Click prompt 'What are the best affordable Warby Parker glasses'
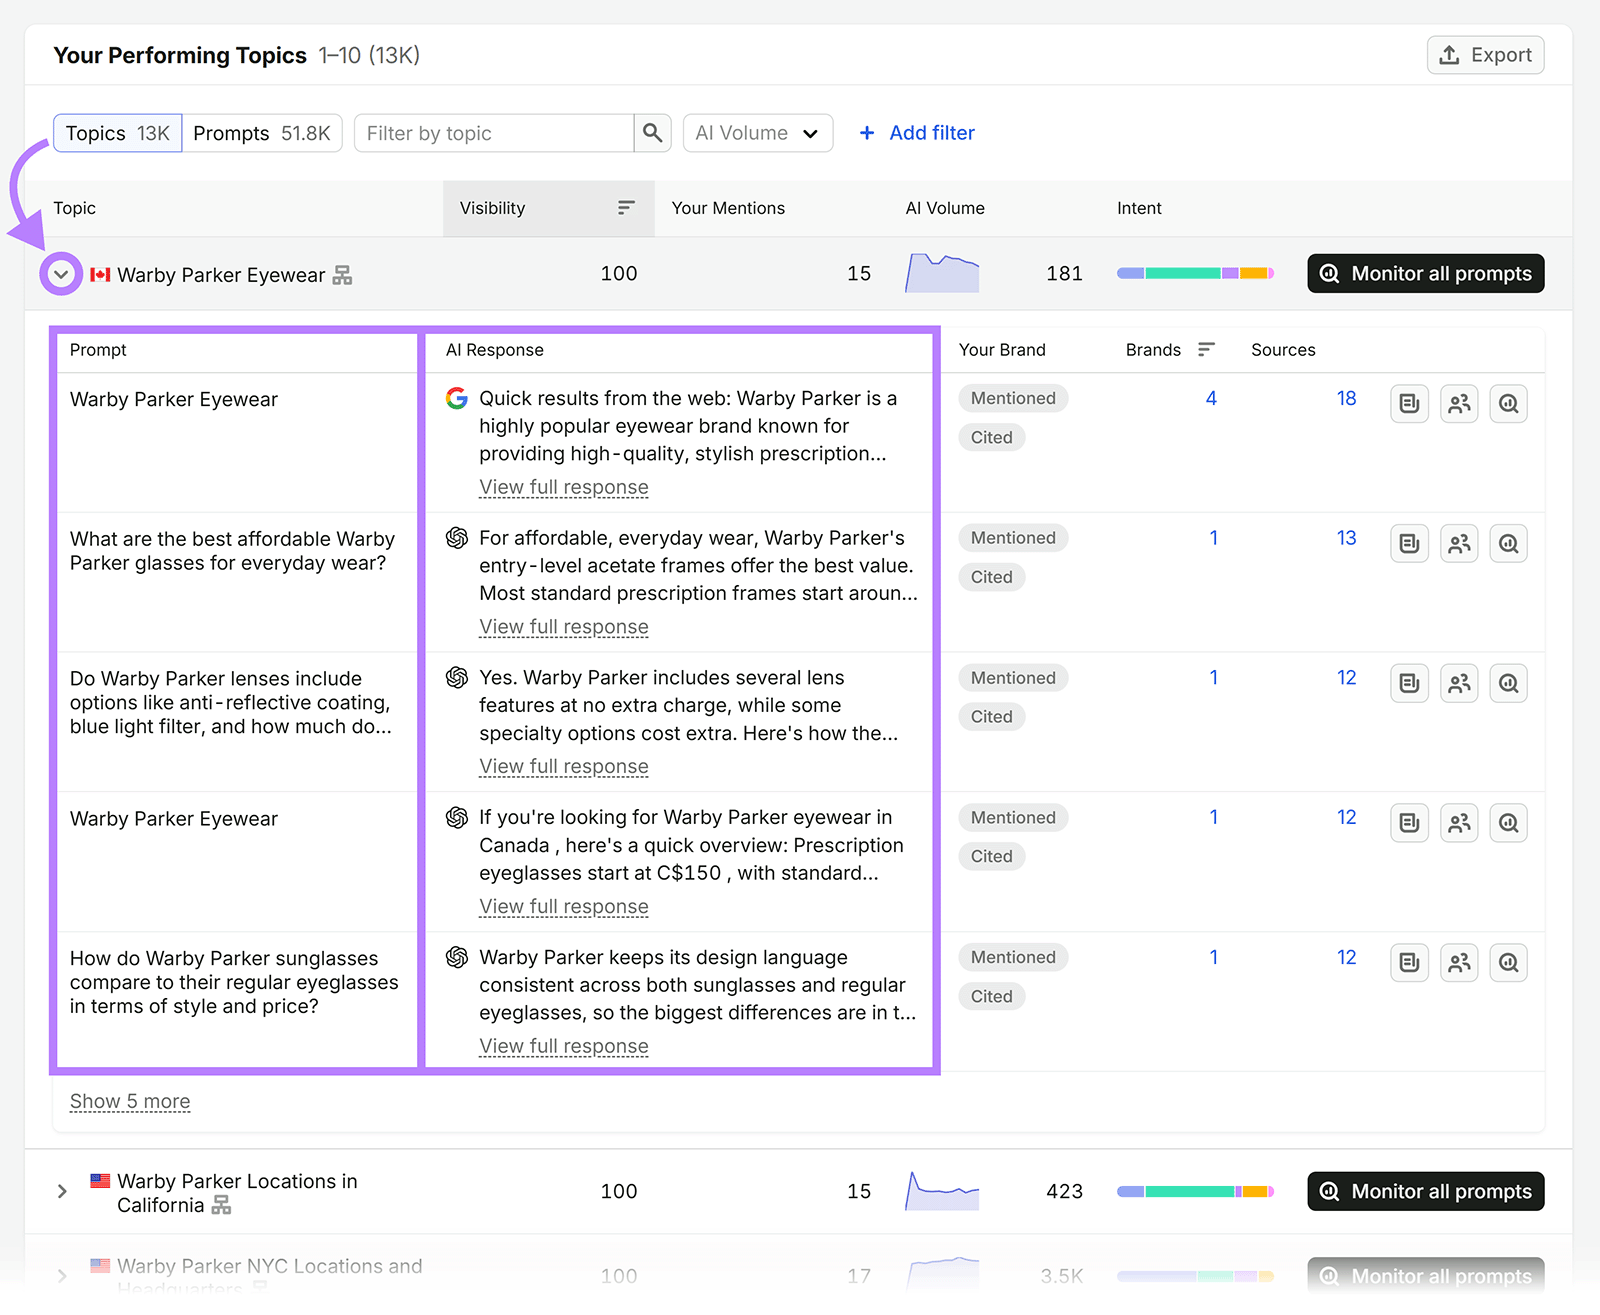 pos(232,551)
